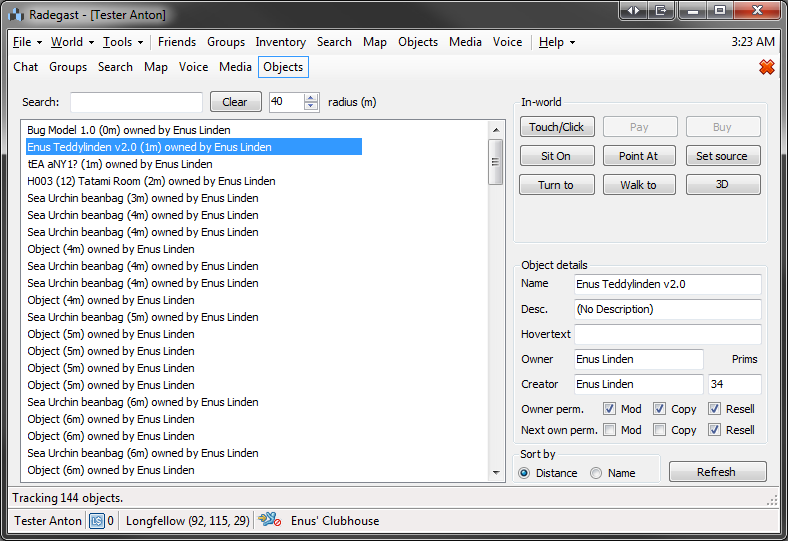Switch to the Media tab
Viewport: 788px width, 541px height.
tap(235, 67)
